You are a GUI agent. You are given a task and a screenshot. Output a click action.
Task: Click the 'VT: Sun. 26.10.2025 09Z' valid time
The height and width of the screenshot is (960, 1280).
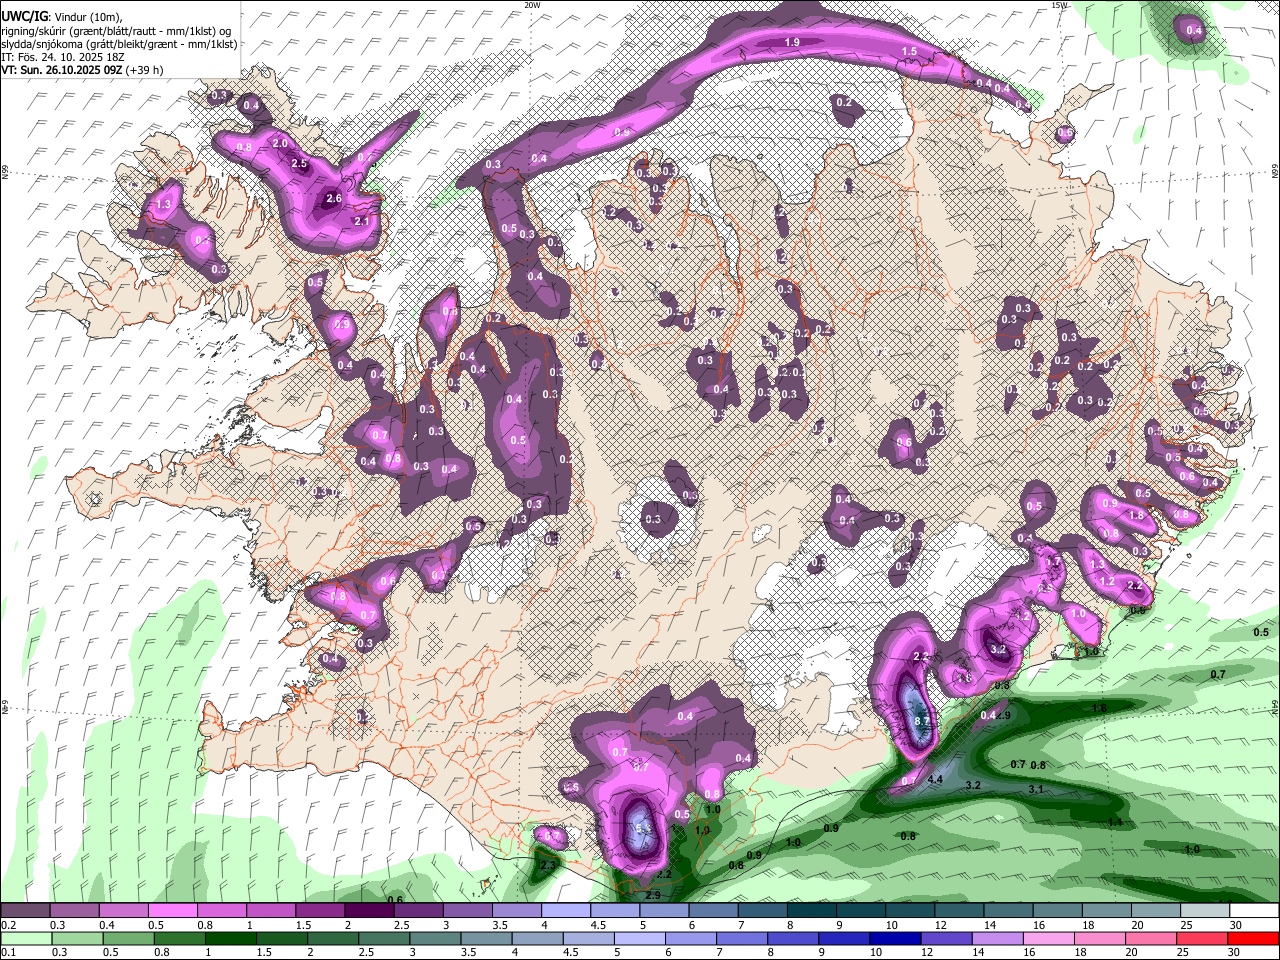(61, 70)
